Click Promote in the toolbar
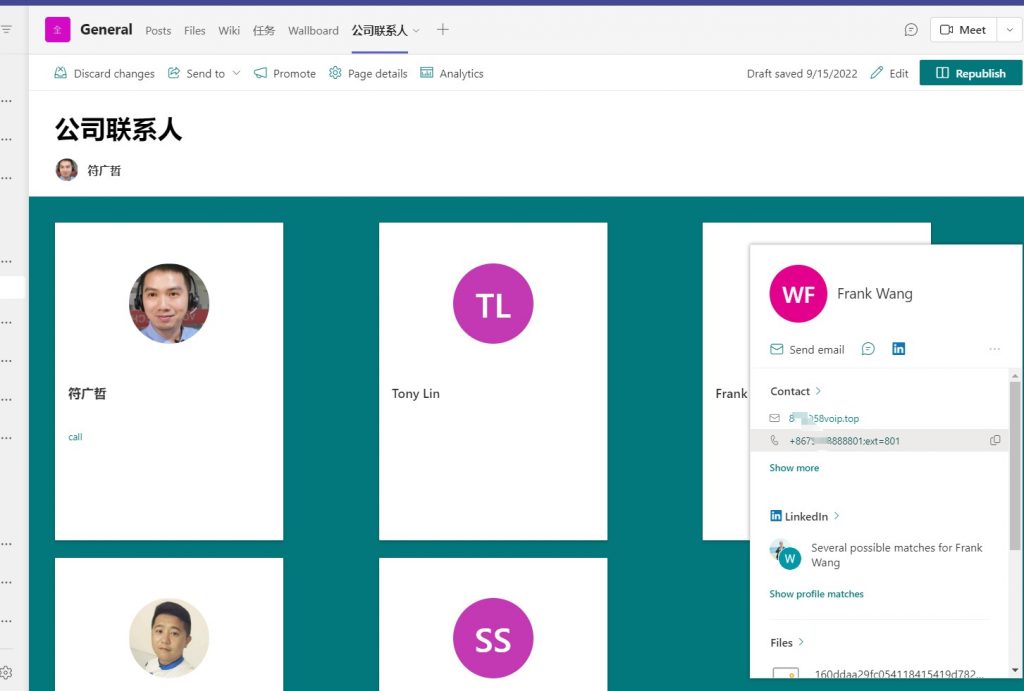The height and width of the screenshot is (691, 1024). tap(285, 73)
